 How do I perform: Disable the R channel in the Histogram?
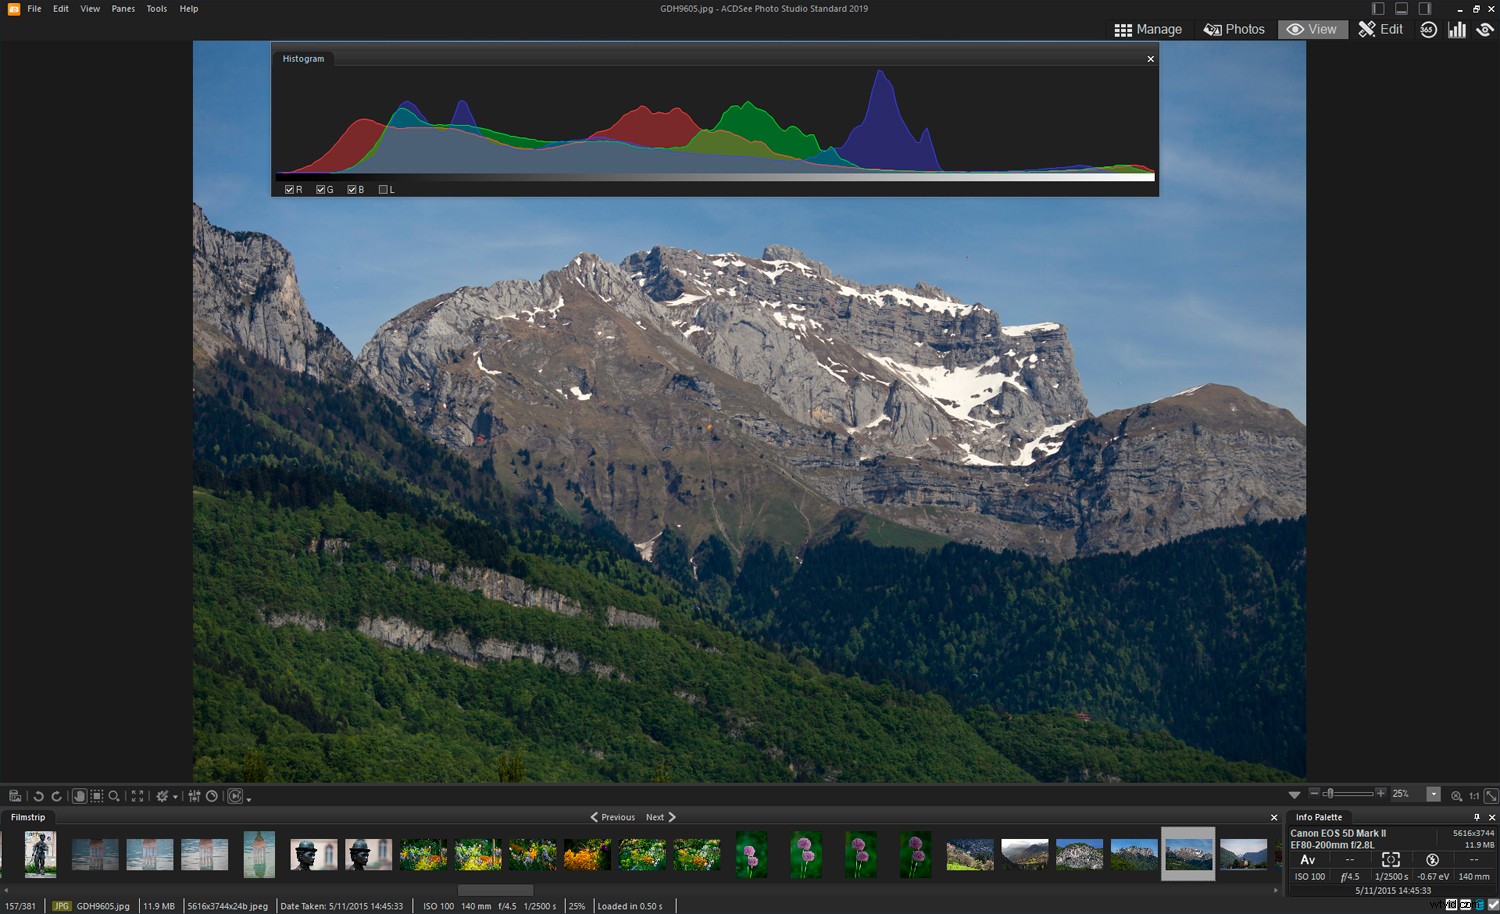pyautogui.click(x=291, y=188)
